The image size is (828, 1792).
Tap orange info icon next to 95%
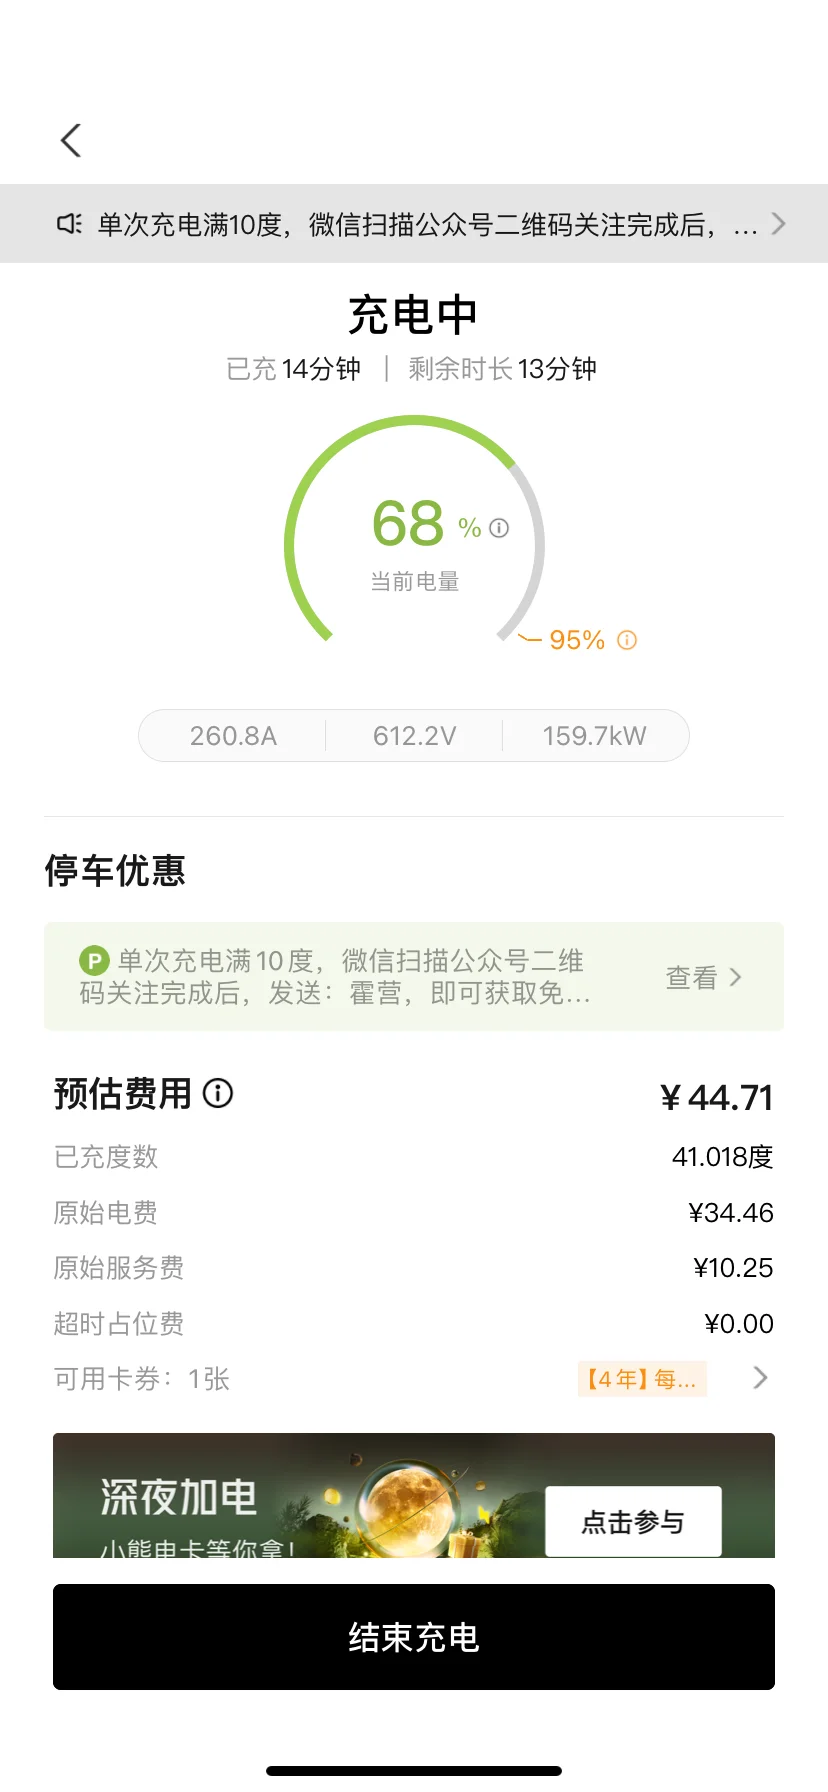pyautogui.click(x=627, y=640)
